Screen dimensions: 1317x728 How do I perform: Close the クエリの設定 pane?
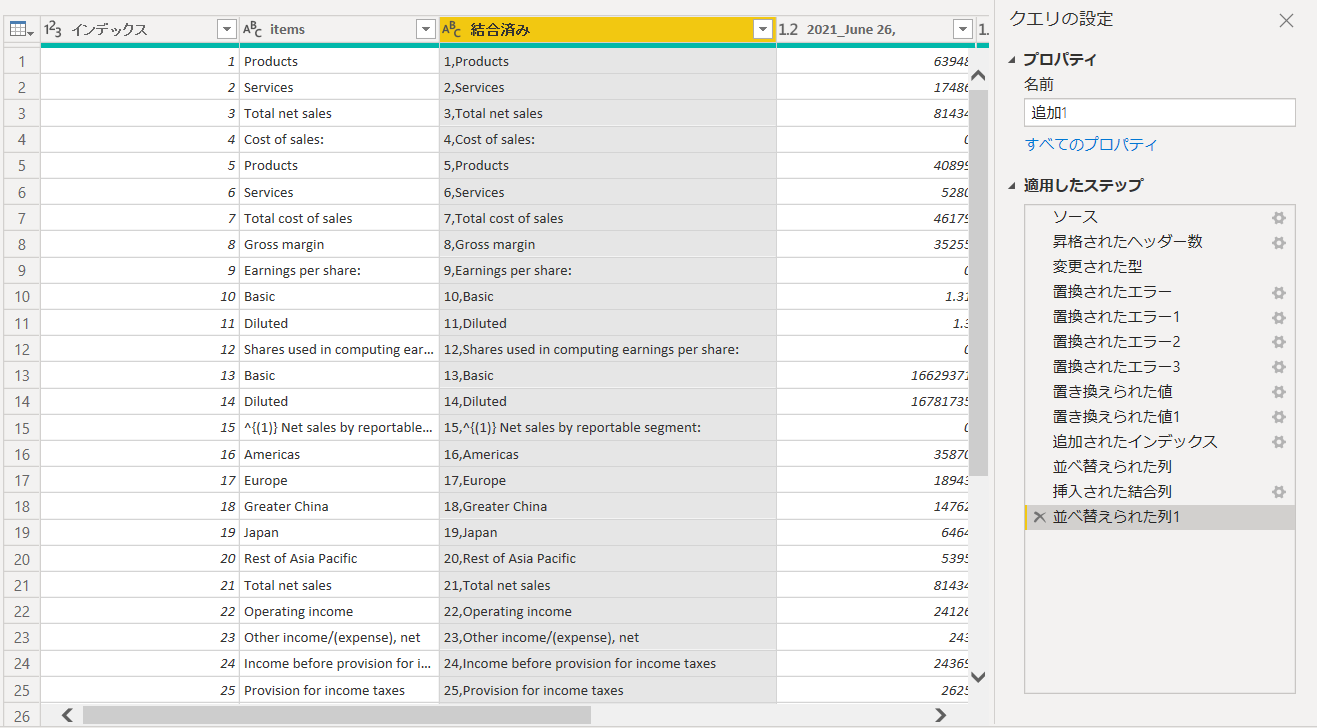tap(1286, 20)
